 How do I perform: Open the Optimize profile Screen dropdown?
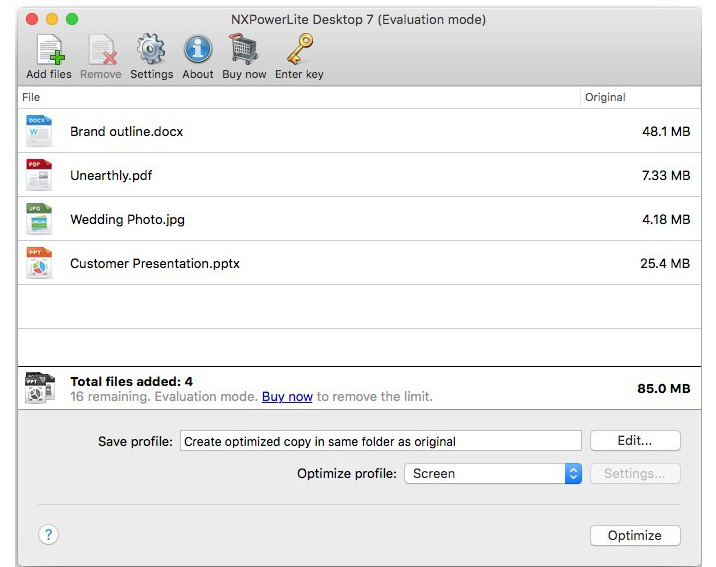coord(493,473)
